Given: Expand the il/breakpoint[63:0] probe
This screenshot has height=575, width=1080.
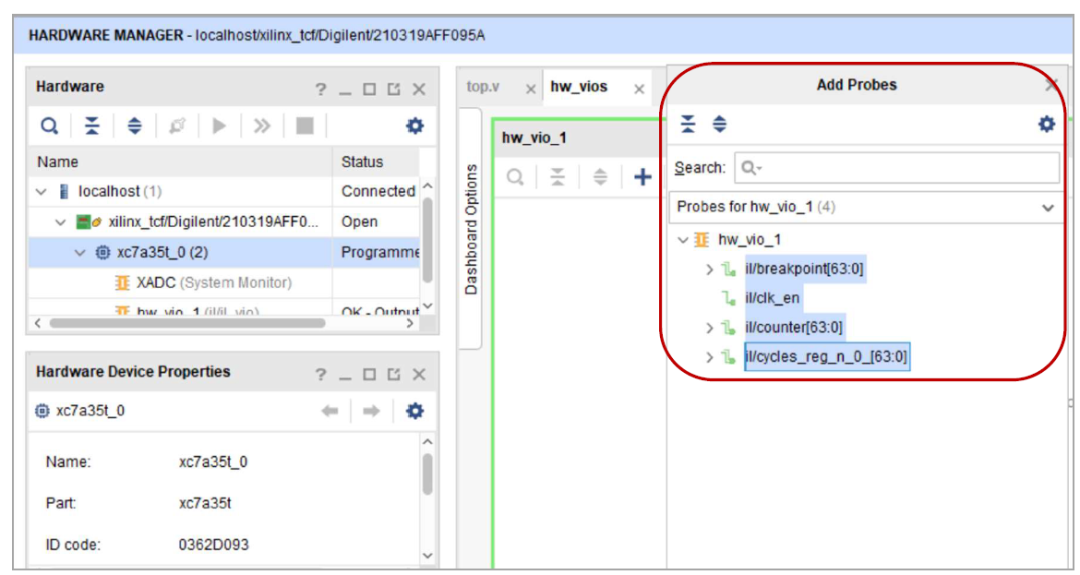Looking at the screenshot, I should [x=710, y=269].
